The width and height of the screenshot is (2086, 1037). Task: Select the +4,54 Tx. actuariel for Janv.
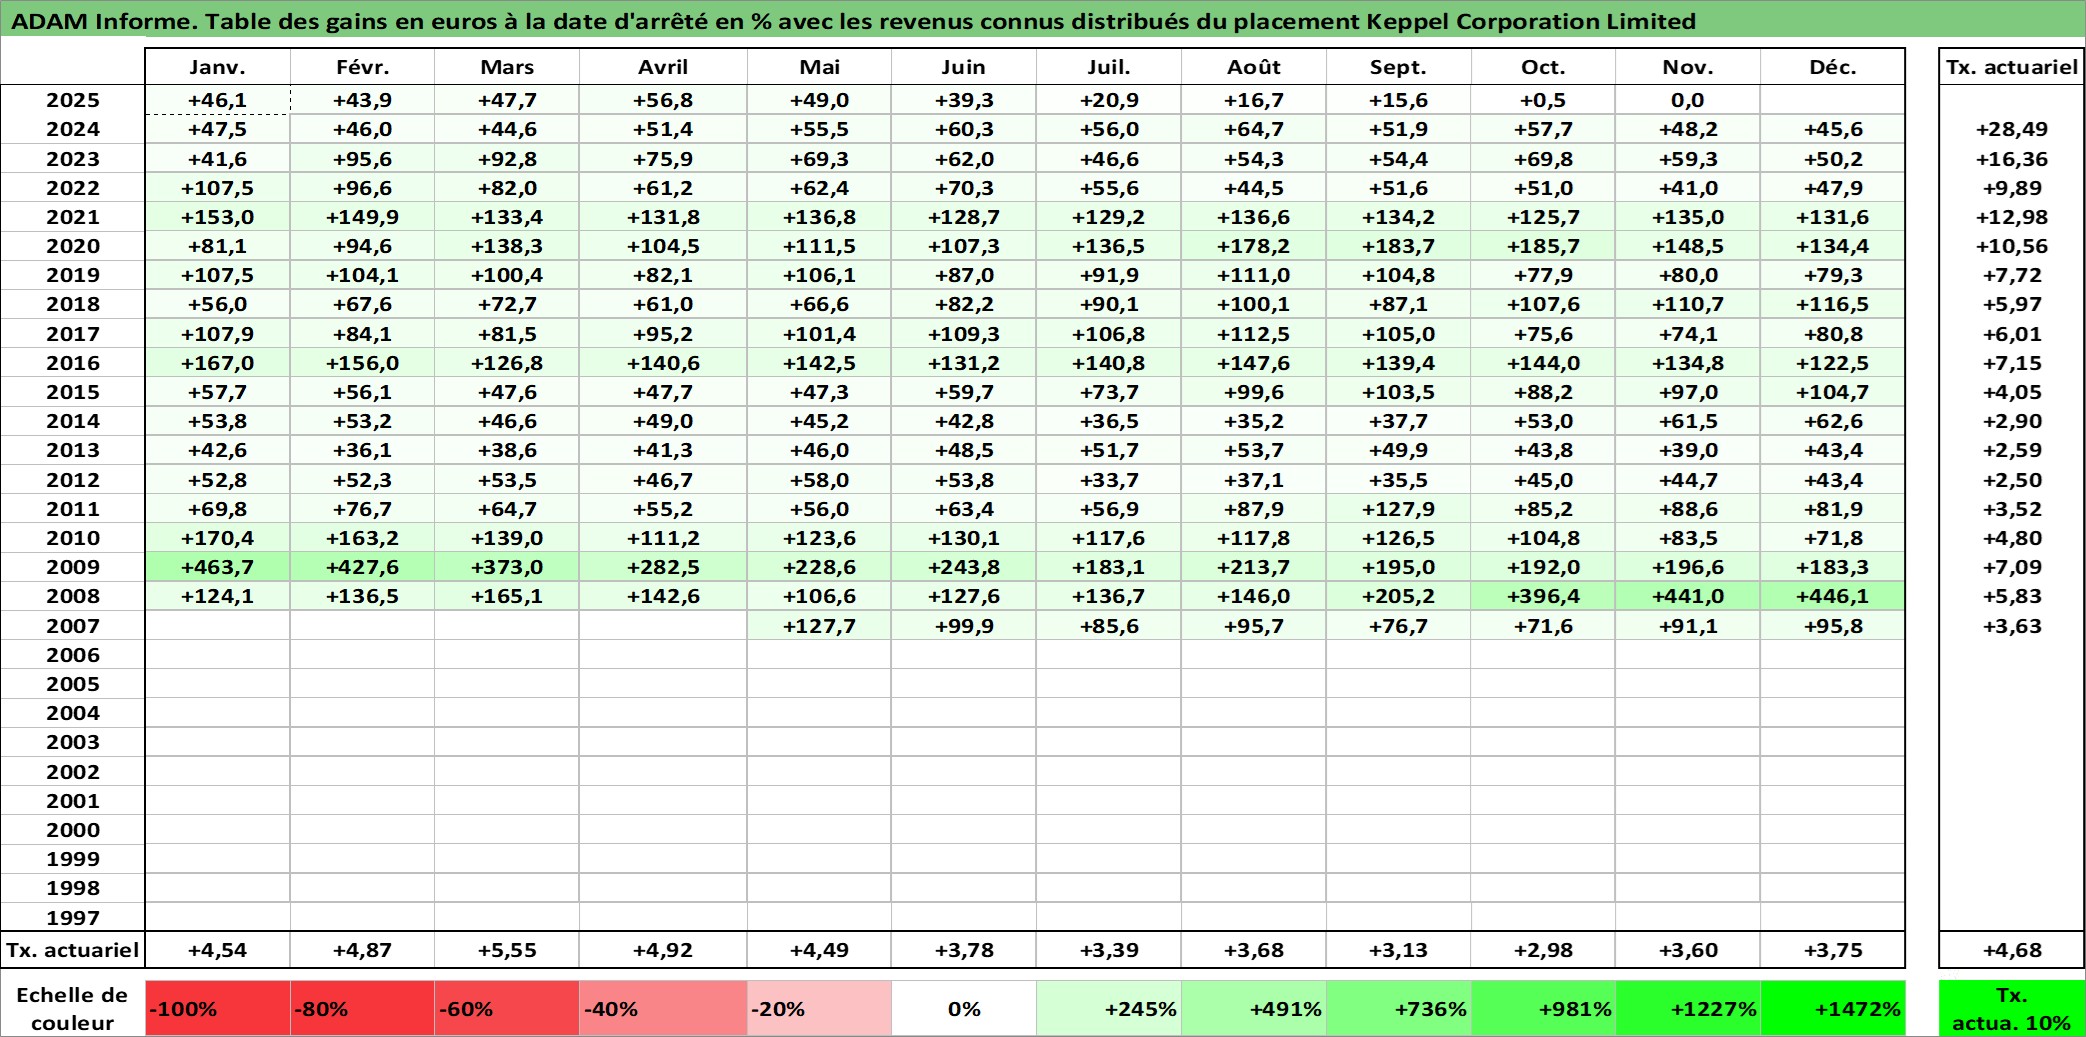(x=217, y=950)
